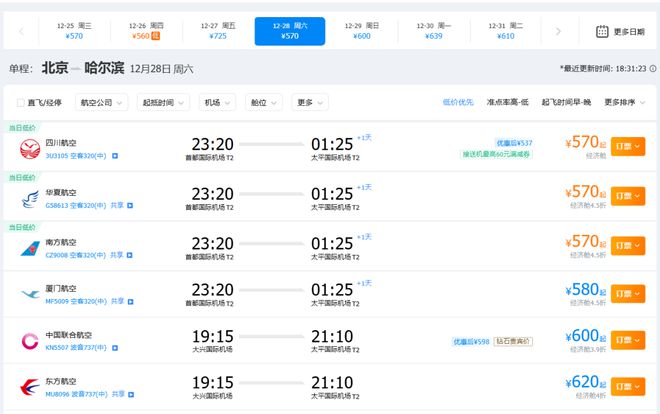This screenshot has width=660, height=414.
Task: Click the 12月28日 周六 date text
Action: click(162, 69)
